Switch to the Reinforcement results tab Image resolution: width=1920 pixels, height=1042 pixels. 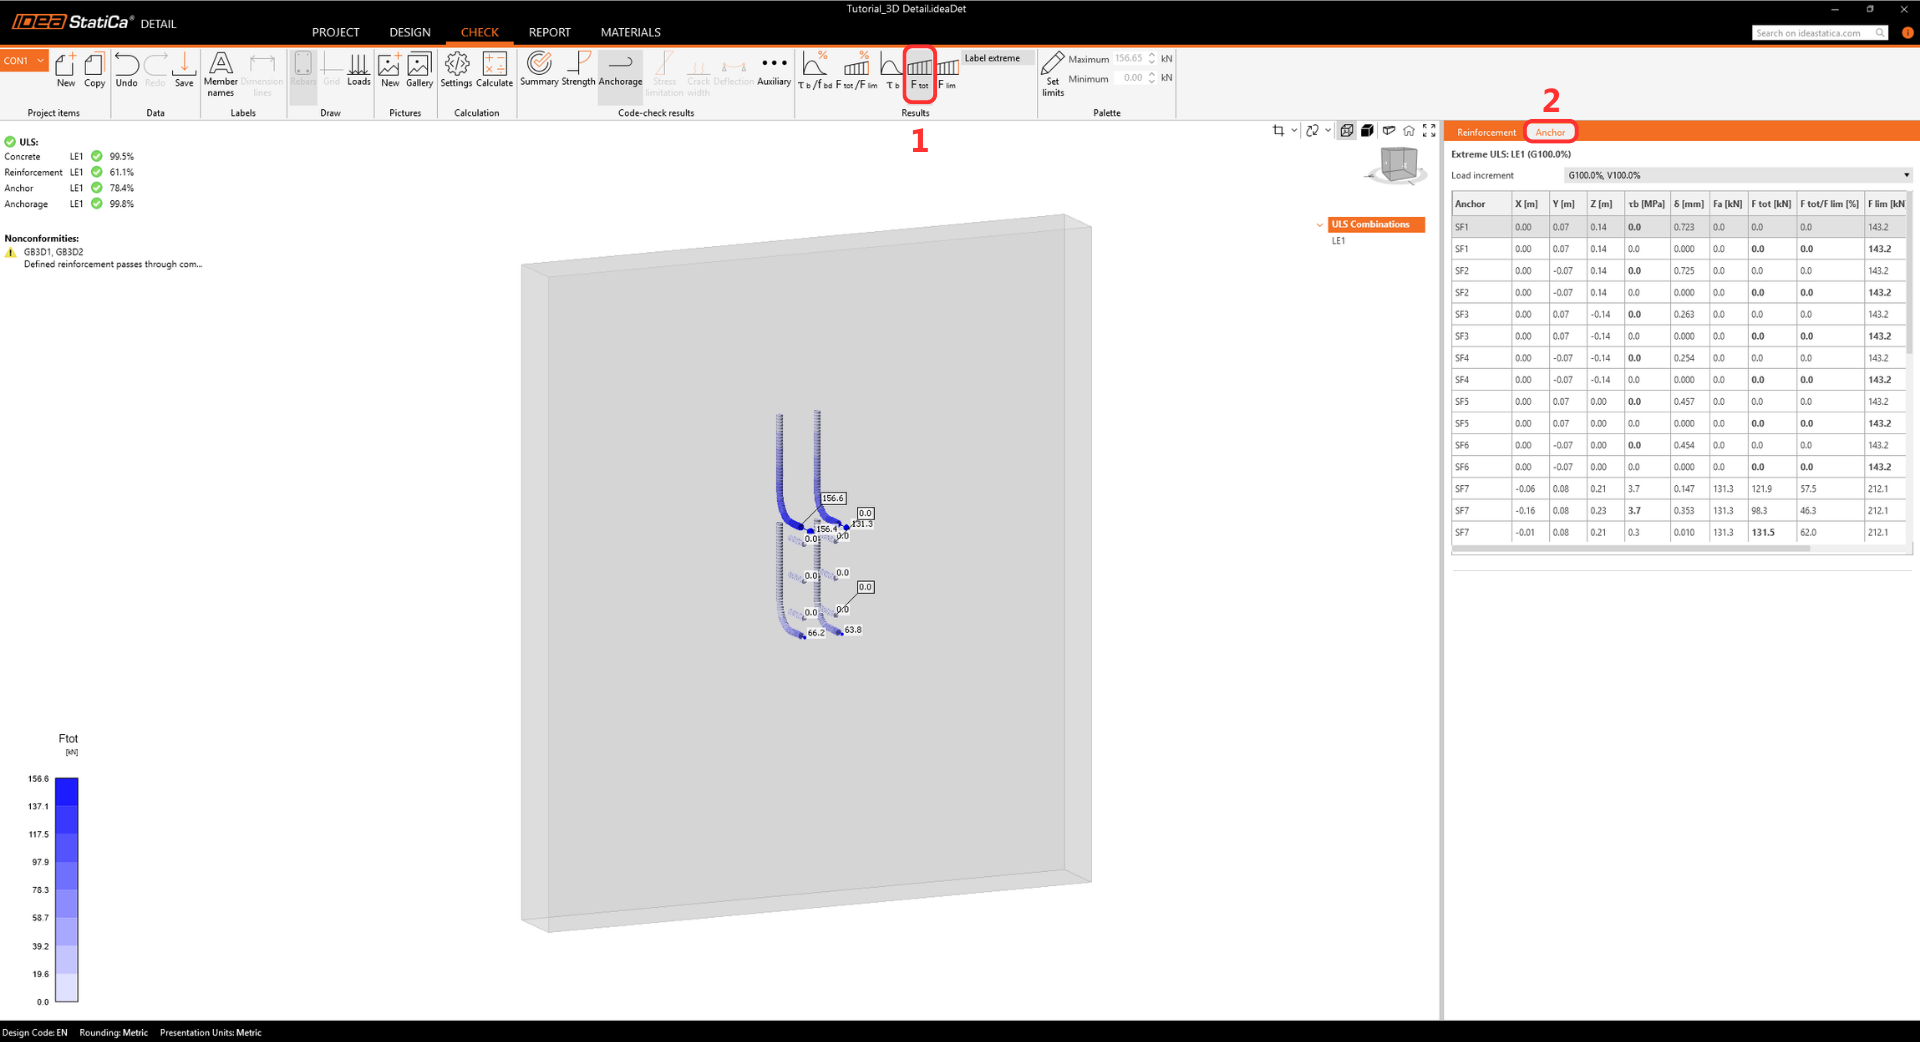(1486, 132)
